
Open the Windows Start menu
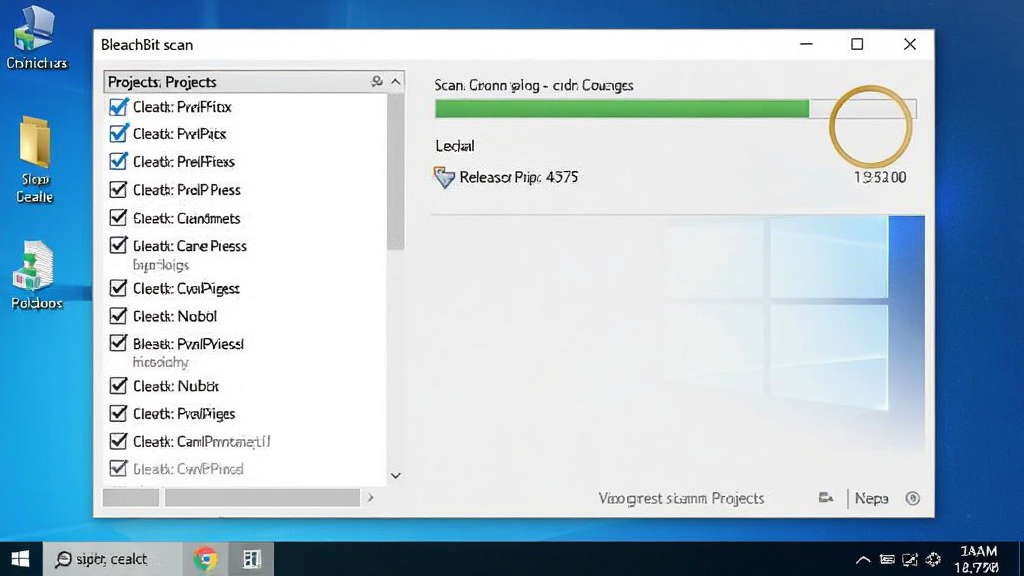tap(20, 559)
